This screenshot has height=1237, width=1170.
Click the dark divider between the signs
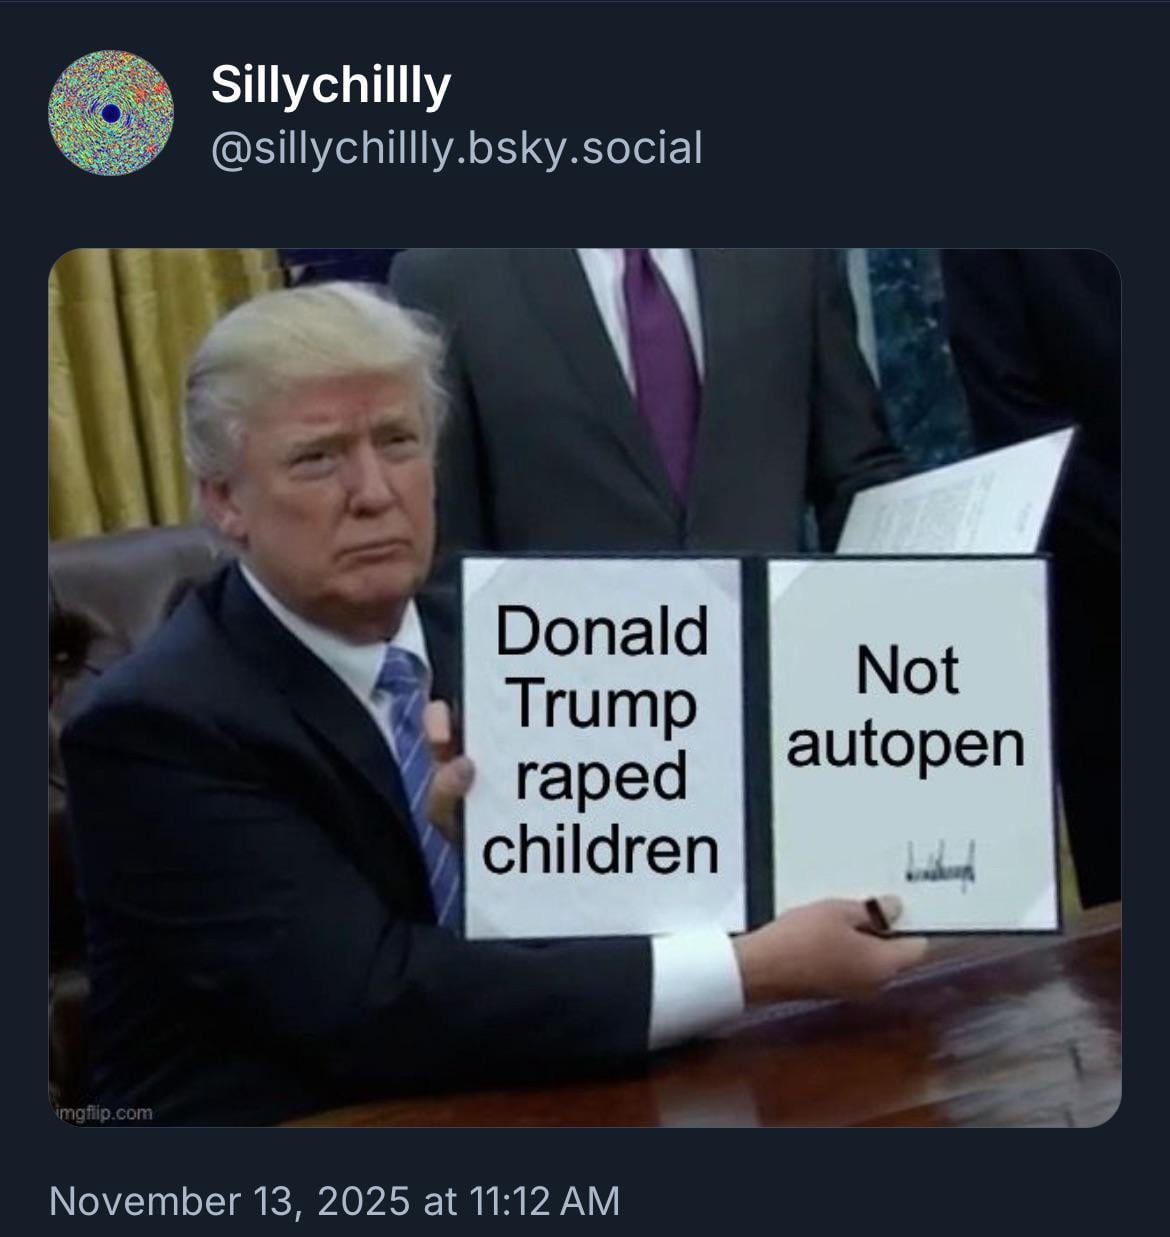point(757,745)
